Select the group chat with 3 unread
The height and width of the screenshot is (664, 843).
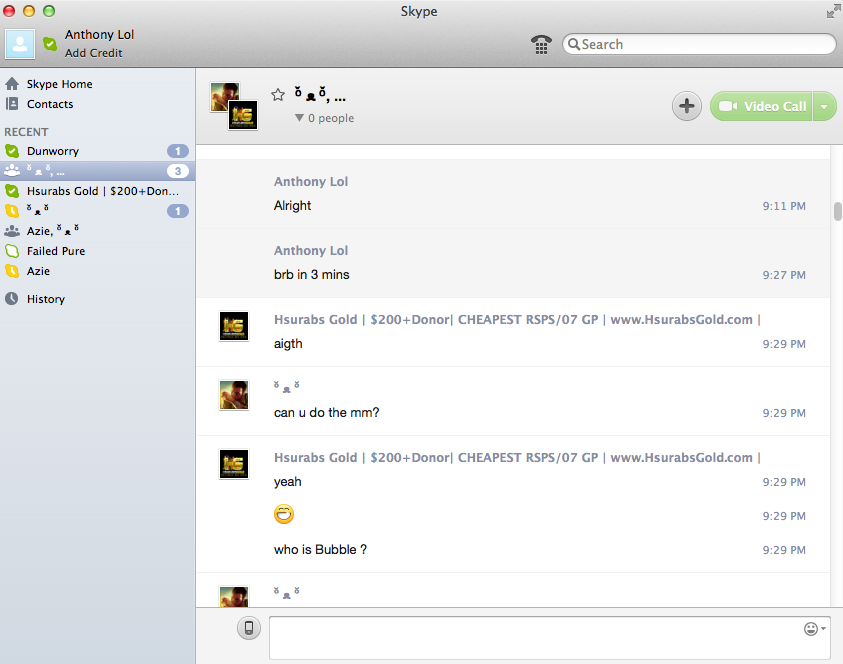(97, 171)
